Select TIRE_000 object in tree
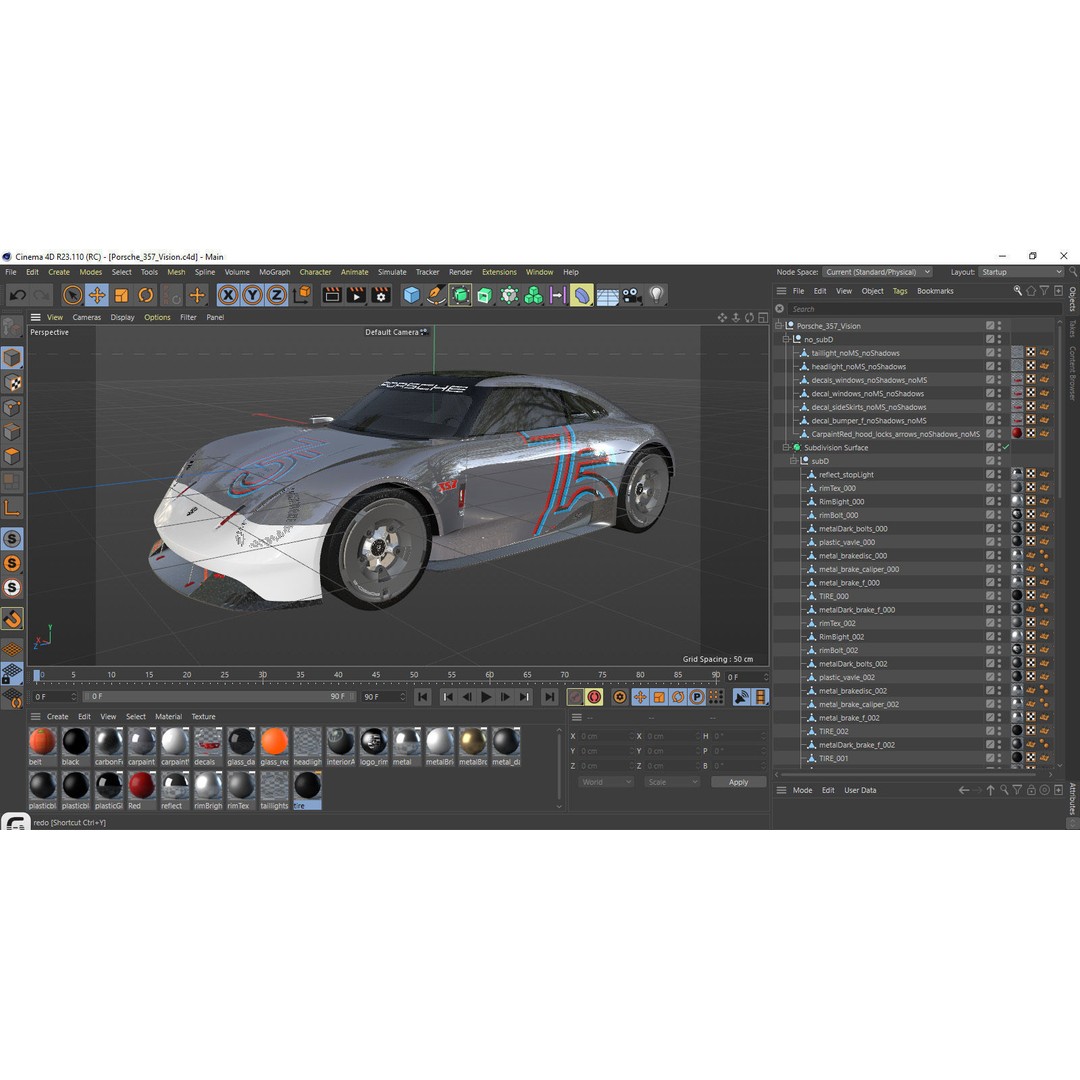 (833, 596)
